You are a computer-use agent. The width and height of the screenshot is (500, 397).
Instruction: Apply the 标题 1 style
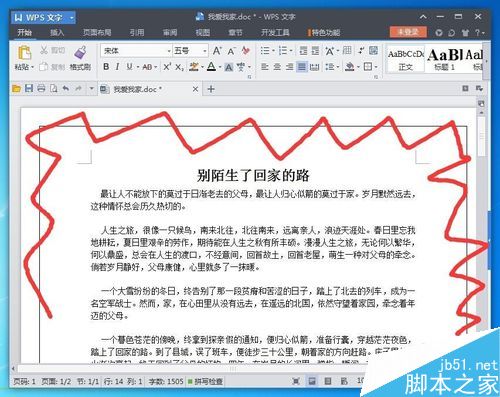coord(445,59)
